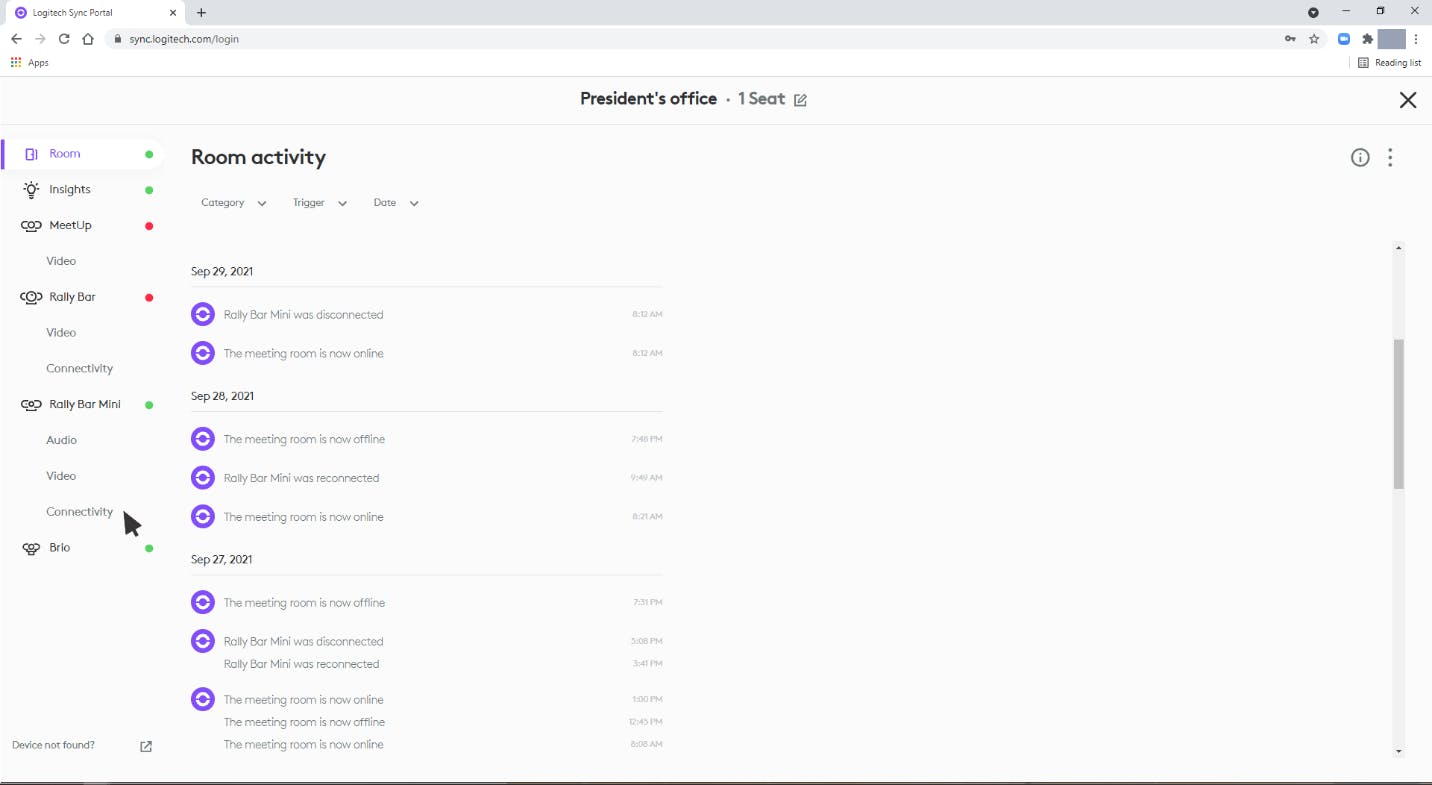Screen dimensions: 1432x785
Task: Click the scrollbar up arrow
Action: click(x=1399, y=247)
